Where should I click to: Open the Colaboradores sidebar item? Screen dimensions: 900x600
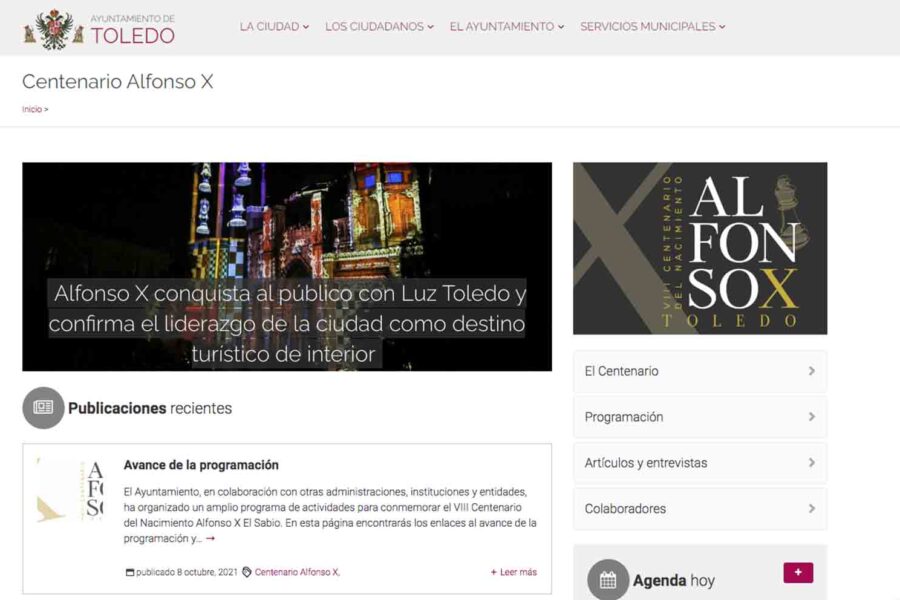[x=700, y=509]
